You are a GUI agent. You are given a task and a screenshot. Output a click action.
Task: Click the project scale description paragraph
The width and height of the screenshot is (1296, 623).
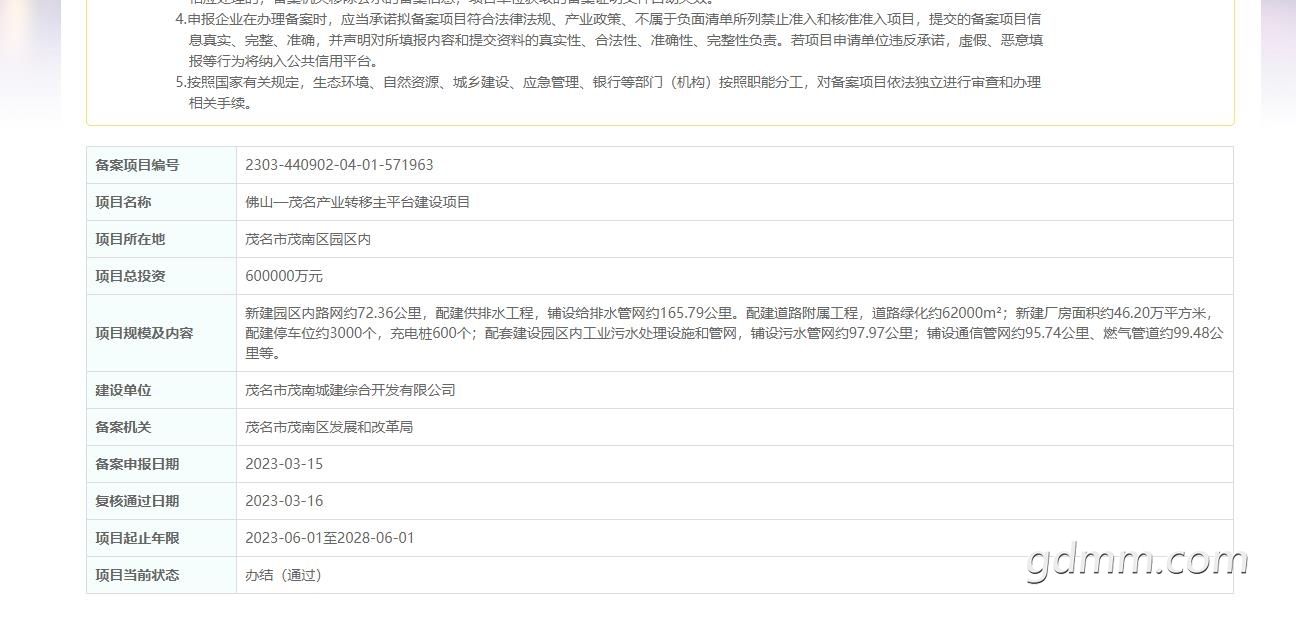coord(734,333)
